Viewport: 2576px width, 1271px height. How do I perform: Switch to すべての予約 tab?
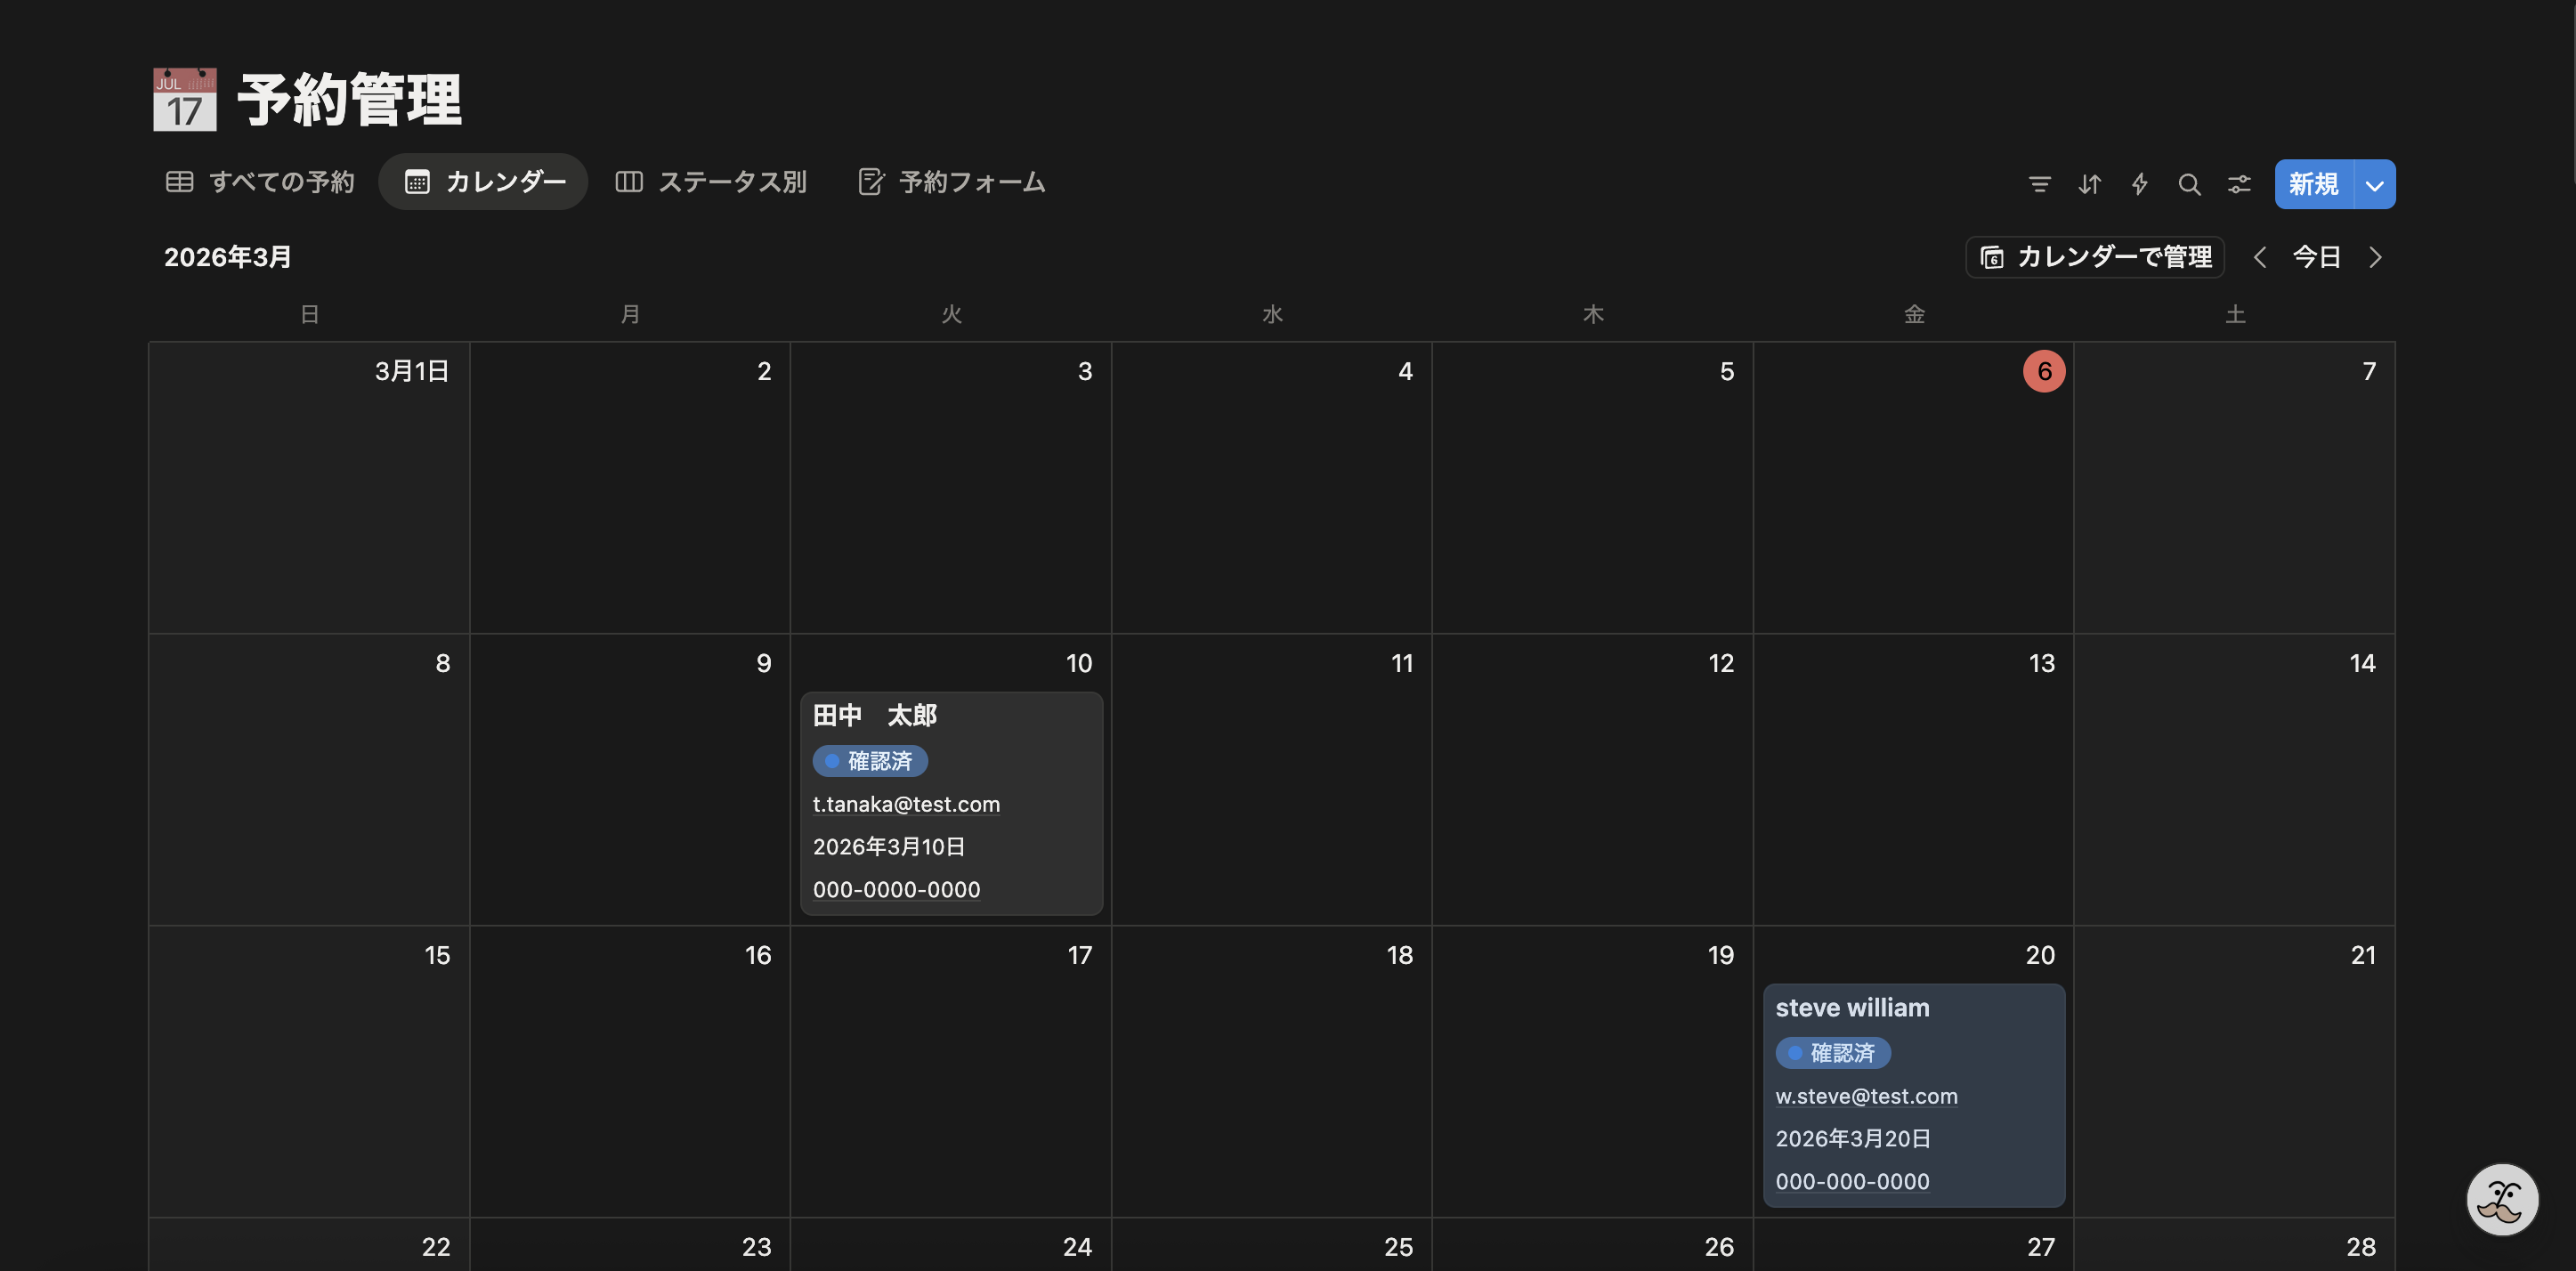260,182
